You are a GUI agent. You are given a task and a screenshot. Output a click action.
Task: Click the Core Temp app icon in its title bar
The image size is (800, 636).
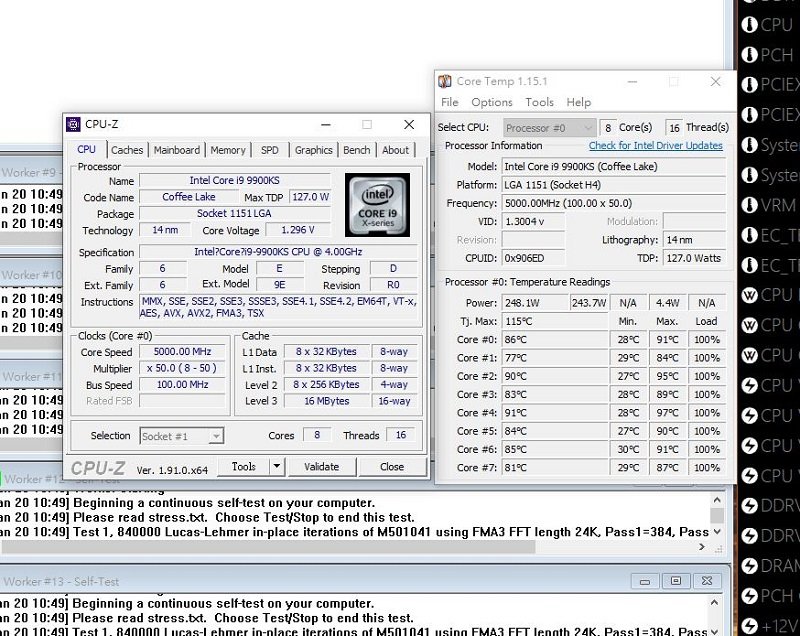tap(445, 81)
